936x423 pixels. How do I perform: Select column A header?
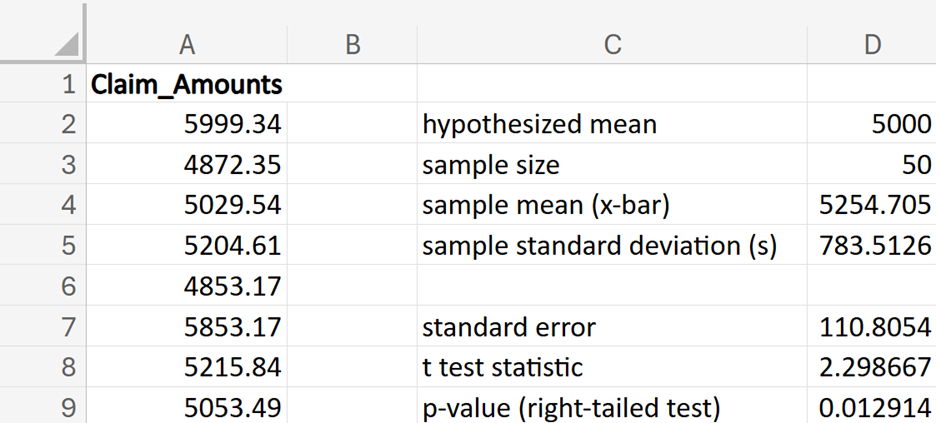(x=187, y=44)
